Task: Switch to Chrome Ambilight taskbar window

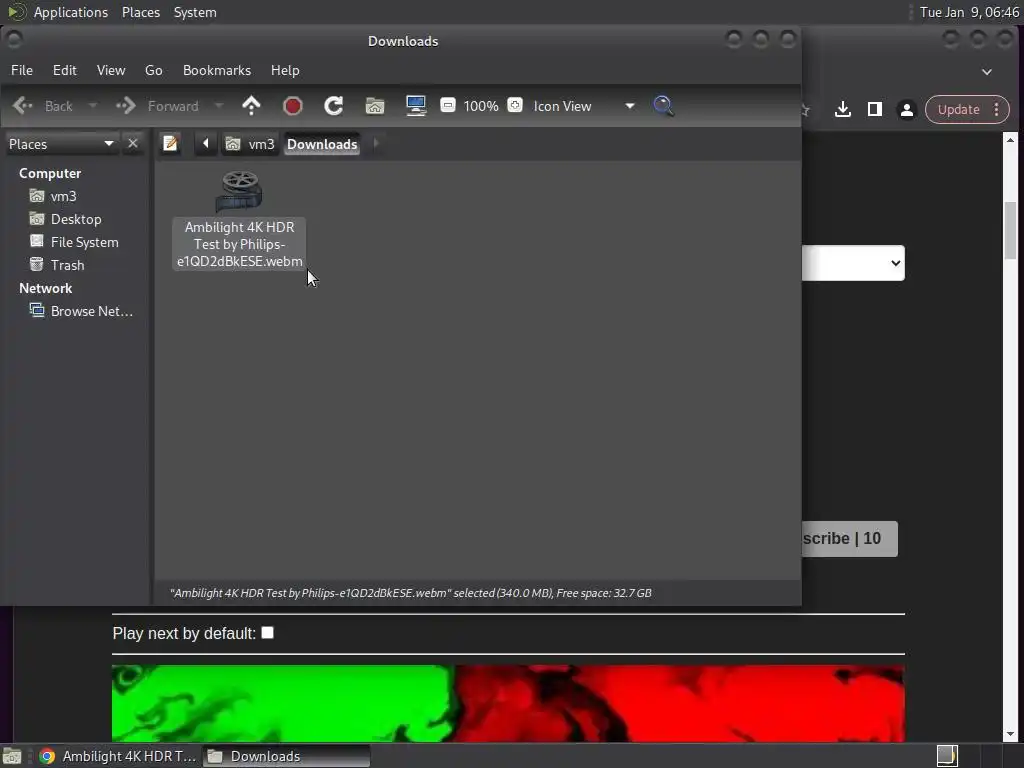Action: (x=118, y=756)
